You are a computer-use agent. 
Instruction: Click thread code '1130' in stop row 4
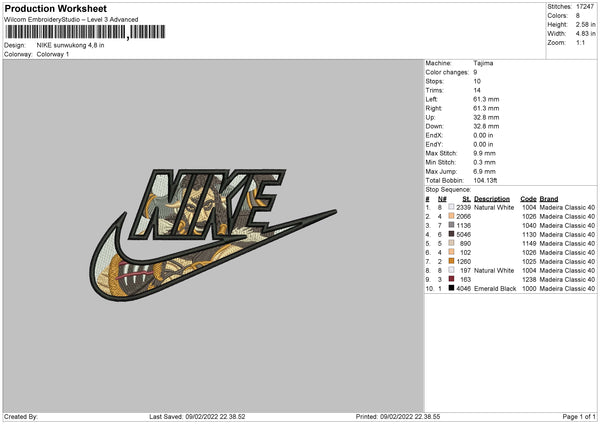[x=529, y=235]
